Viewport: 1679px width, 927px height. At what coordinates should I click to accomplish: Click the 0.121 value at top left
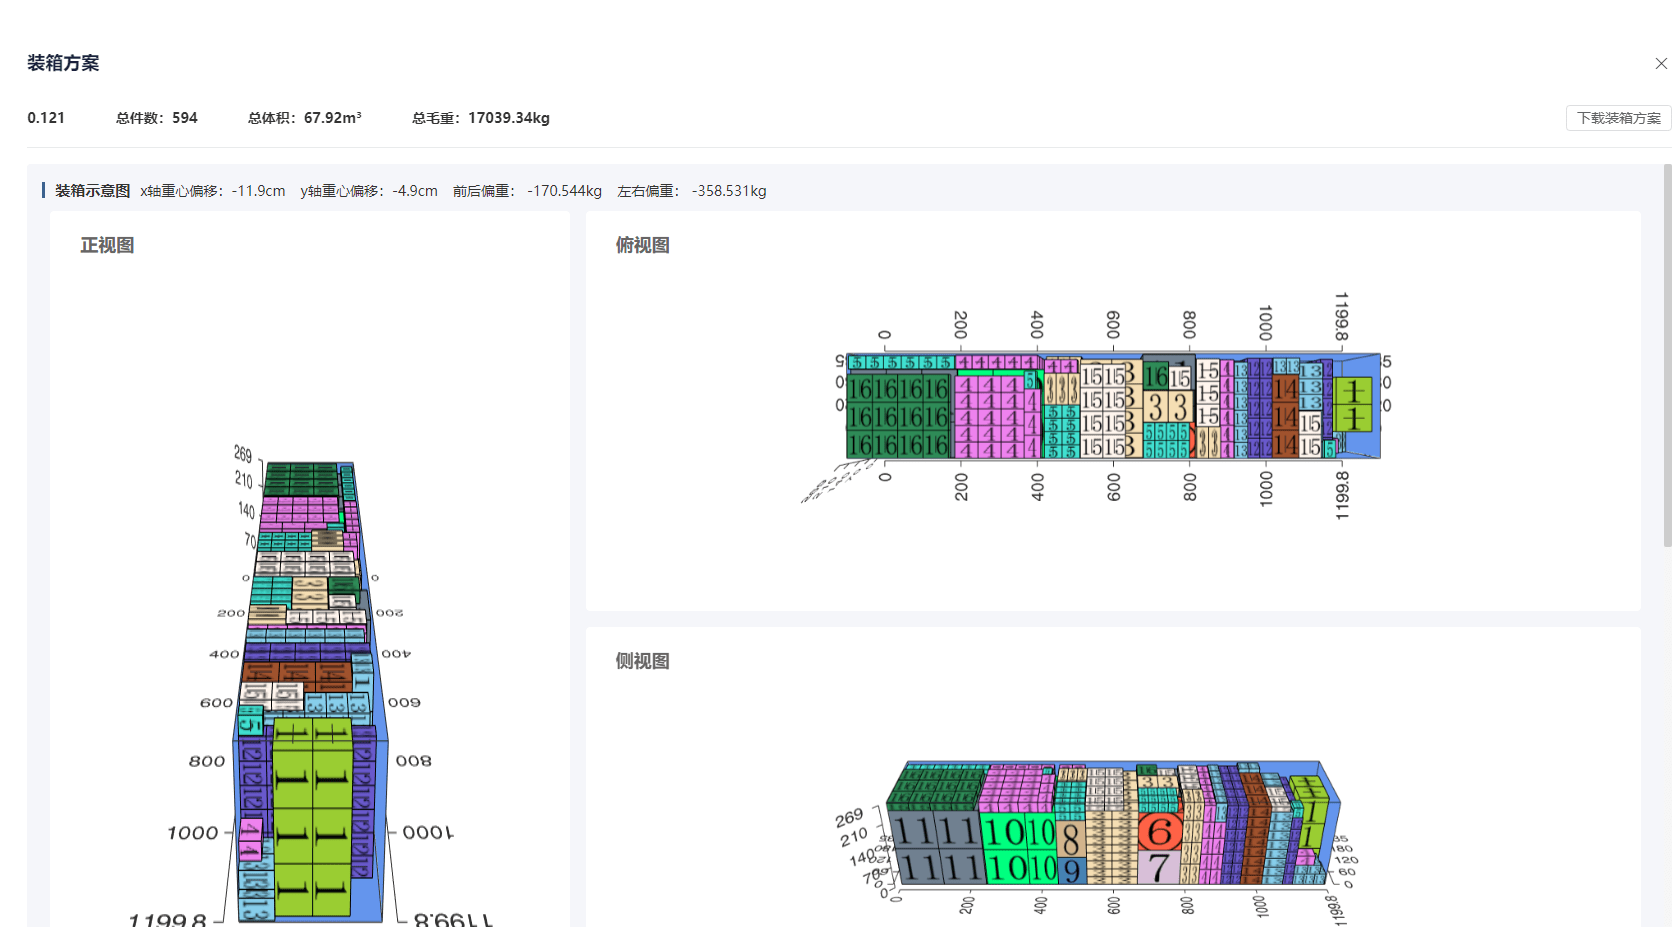(x=46, y=118)
